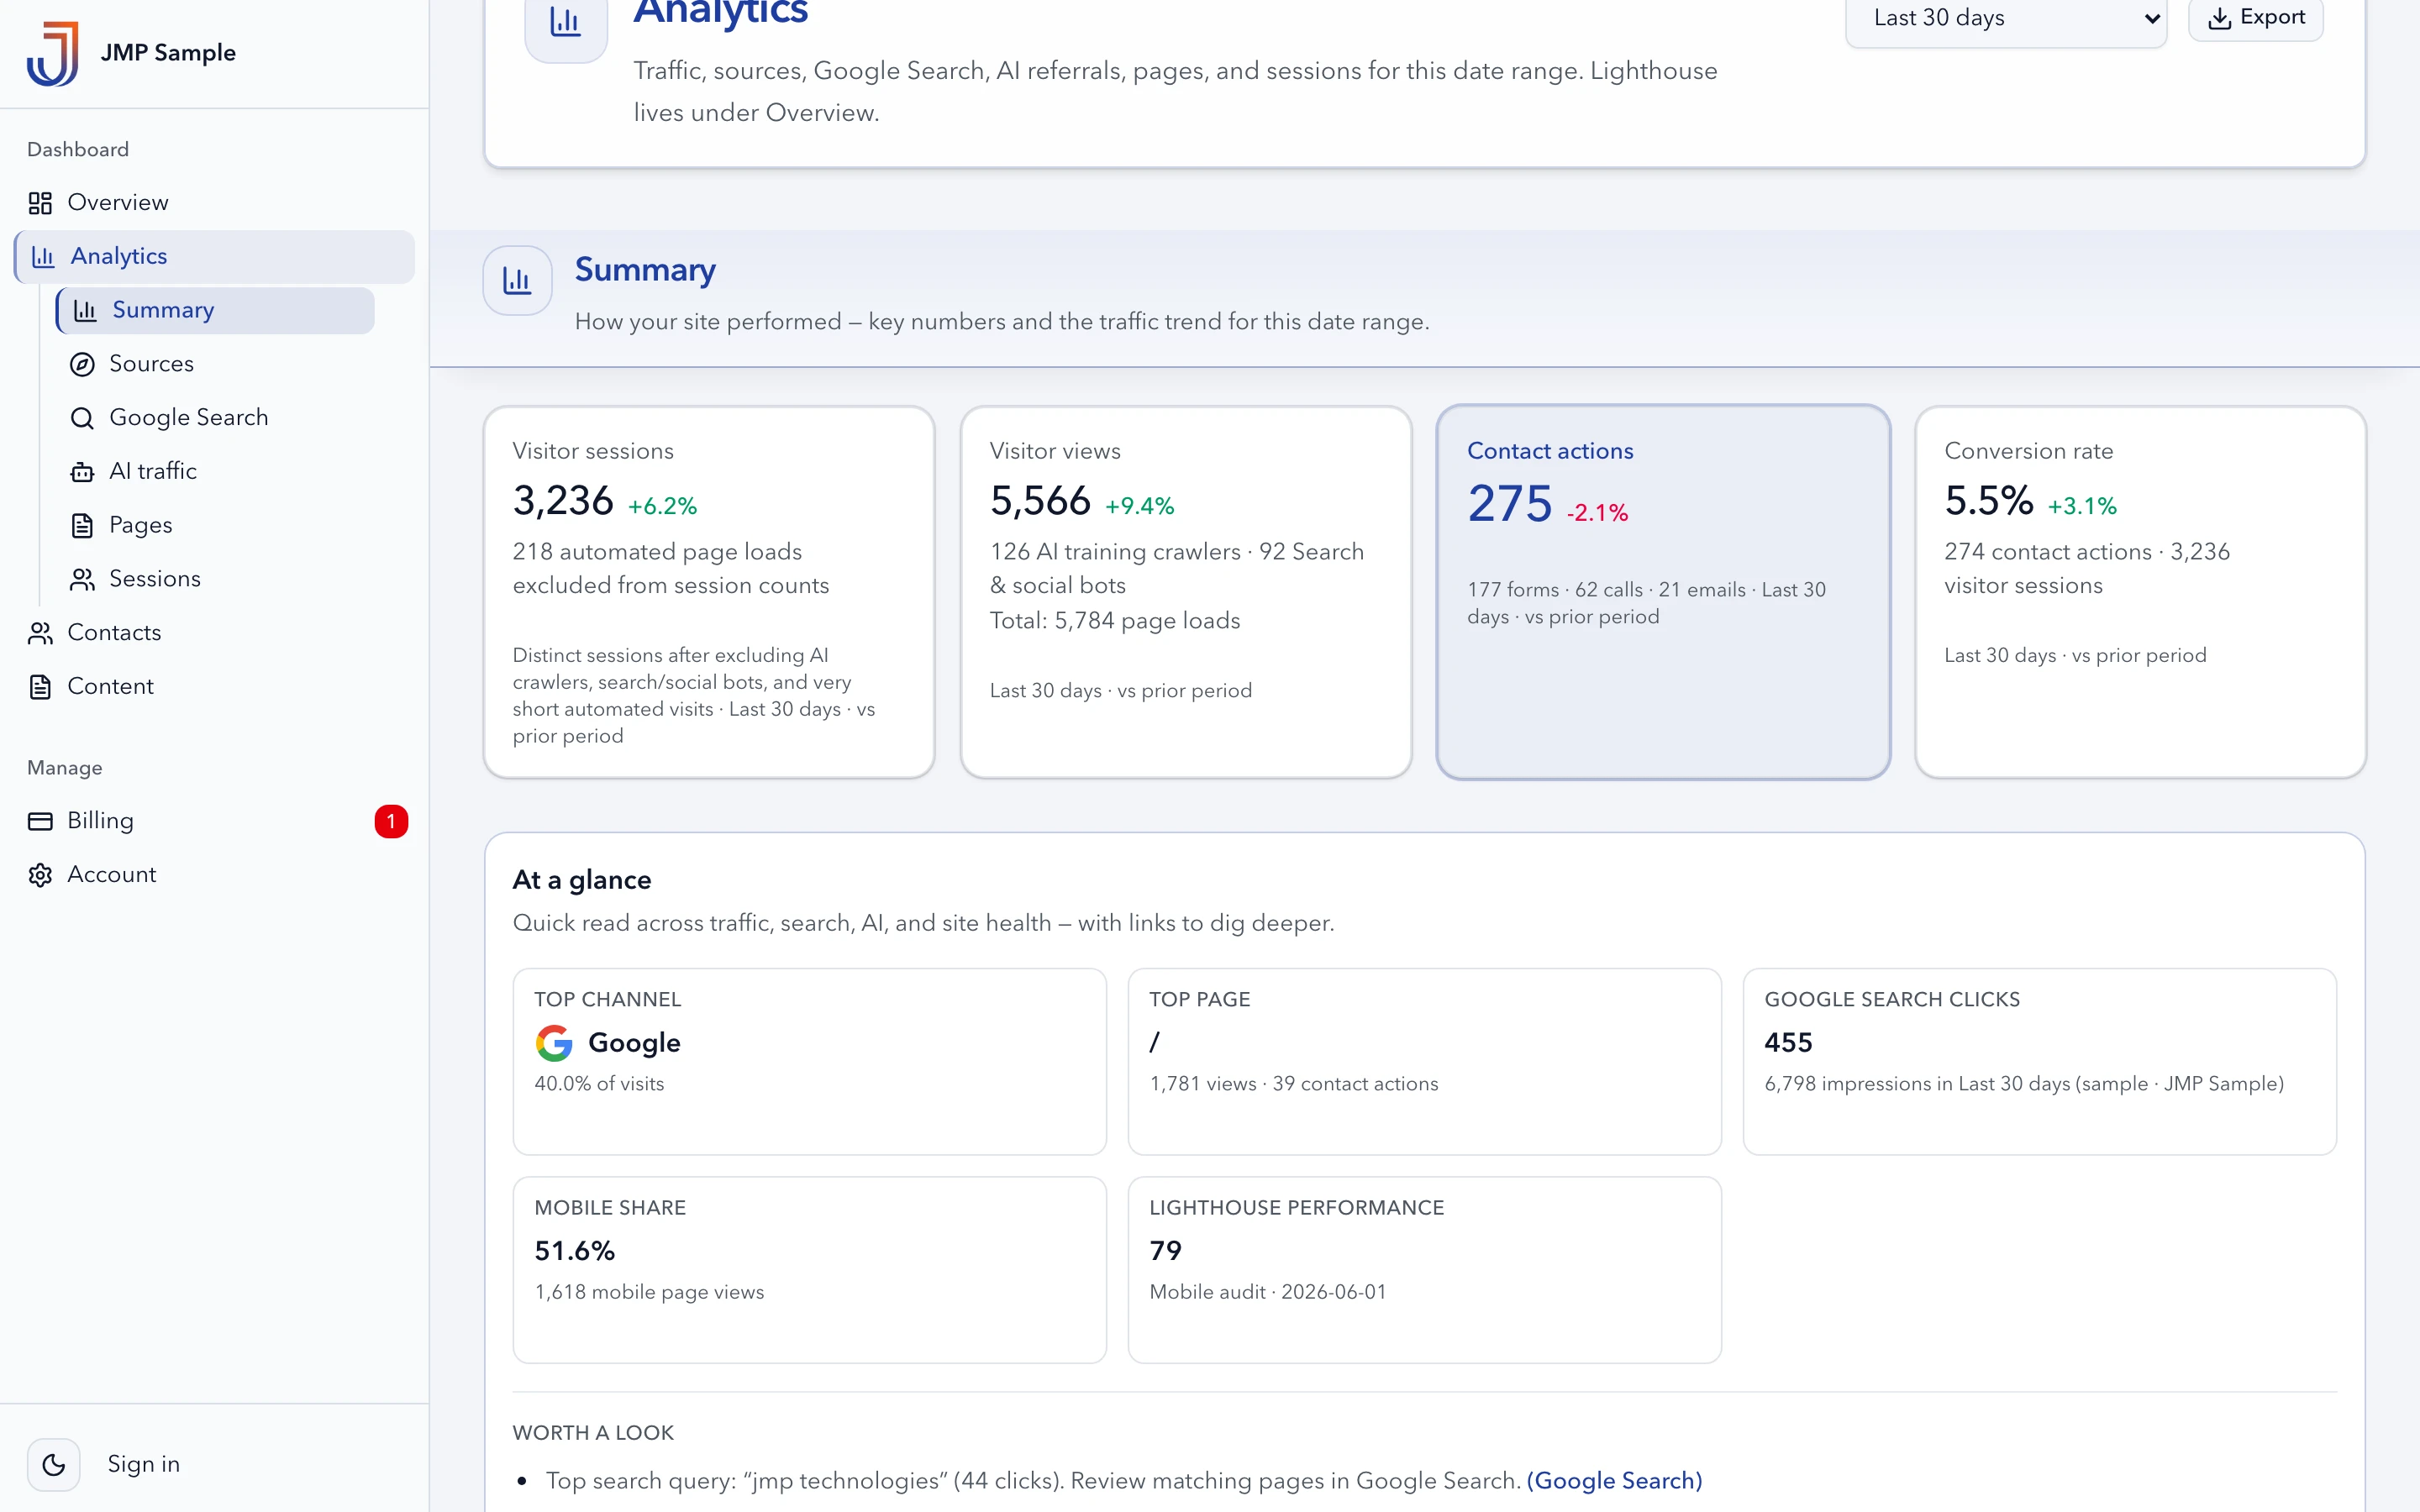Click the +9.4% visitor views change
Viewport: 2420px width, 1512px height.
(x=1139, y=507)
